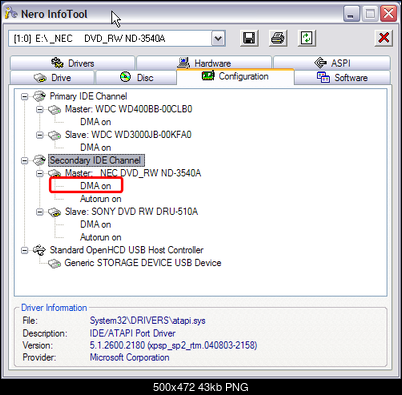Click the IDE/ATAPI Port Driver description
This screenshot has width=402, height=395.
(x=132, y=333)
